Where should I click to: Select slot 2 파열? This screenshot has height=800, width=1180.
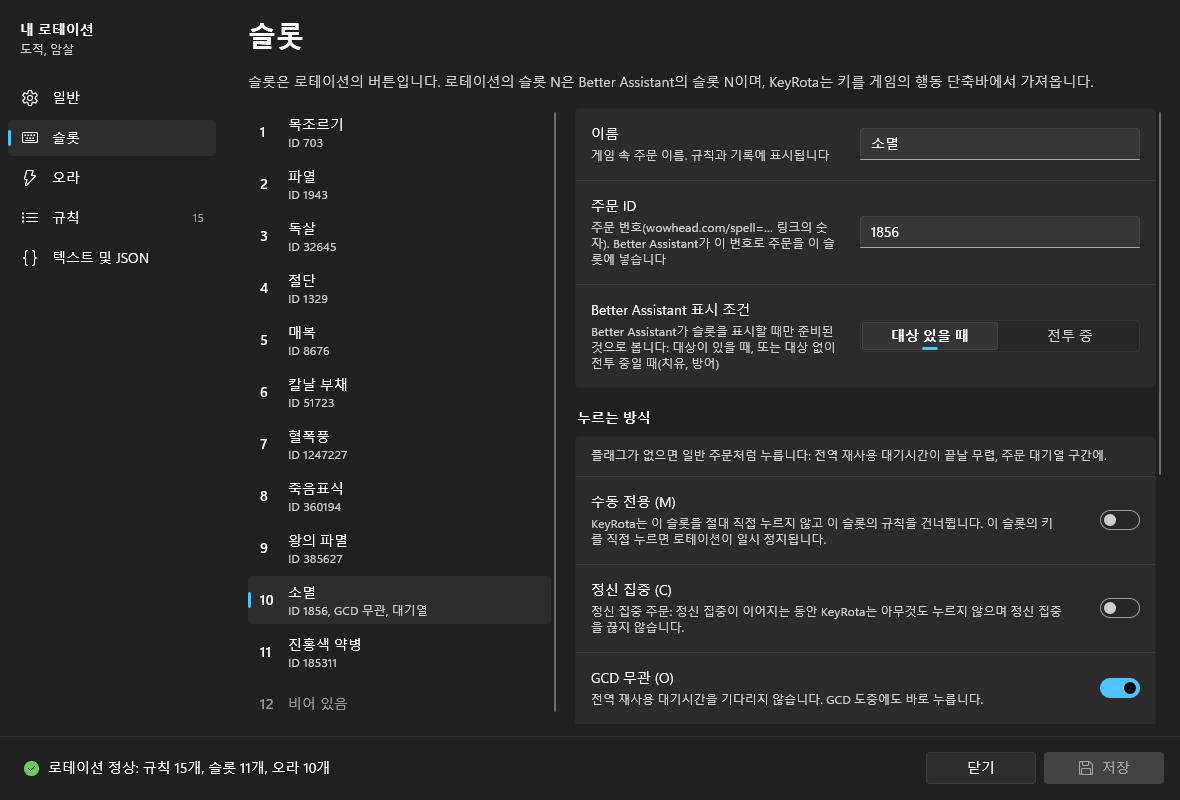pos(399,184)
